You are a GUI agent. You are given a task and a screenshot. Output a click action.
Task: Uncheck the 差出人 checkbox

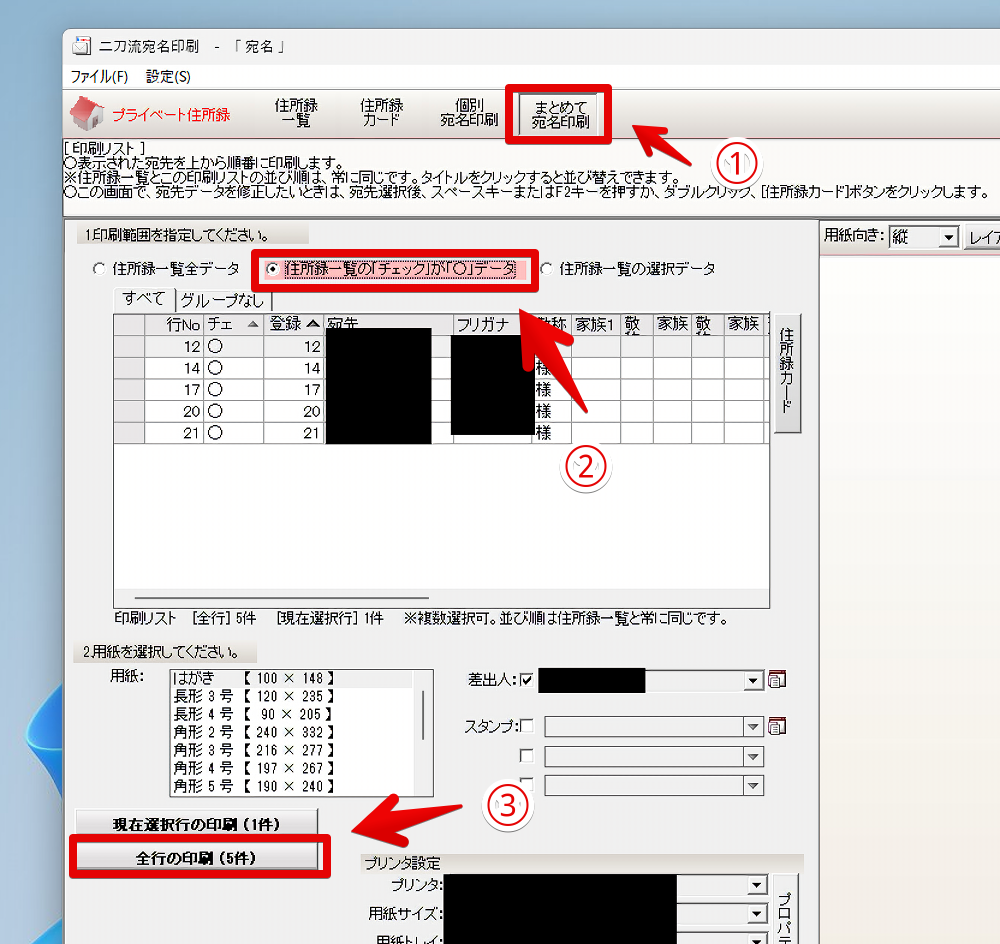coord(527,681)
